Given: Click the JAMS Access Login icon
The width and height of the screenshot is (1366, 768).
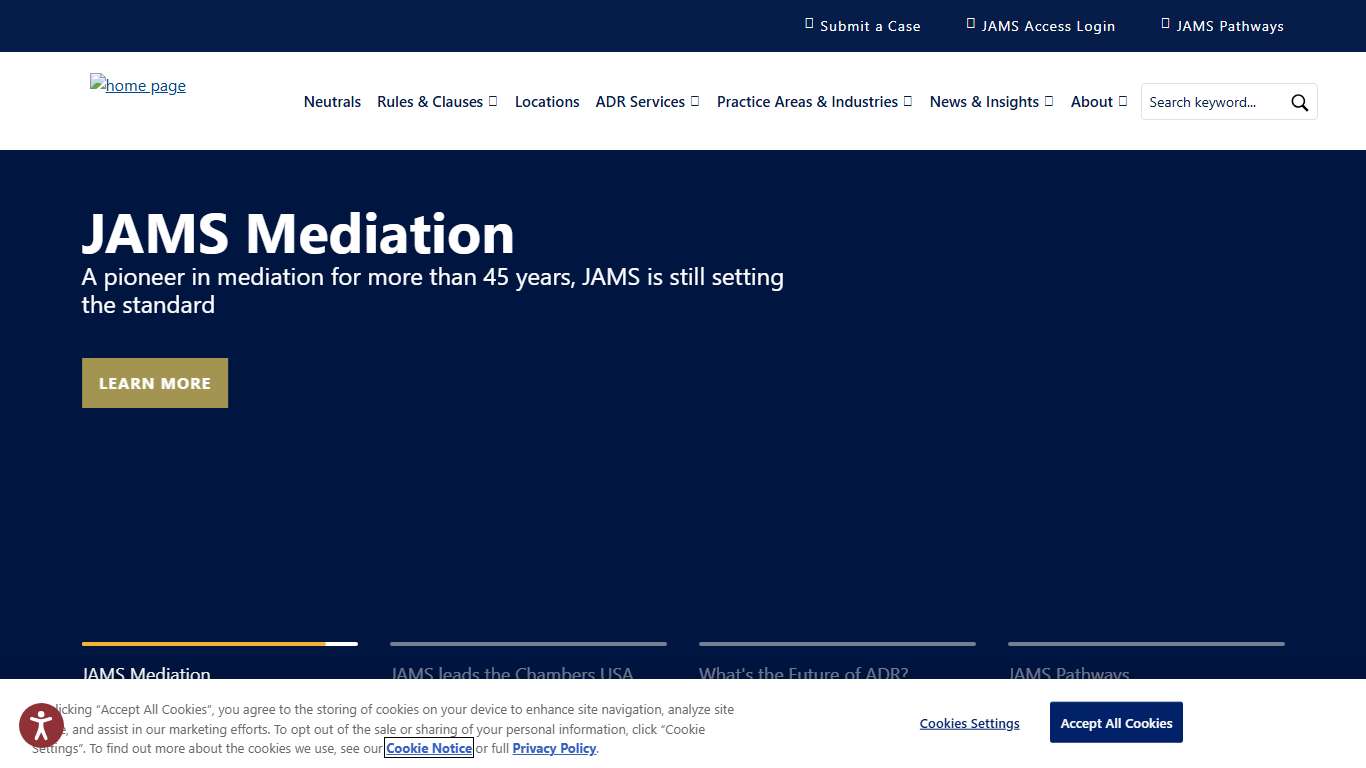Looking at the screenshot, I should coord(970,24).
